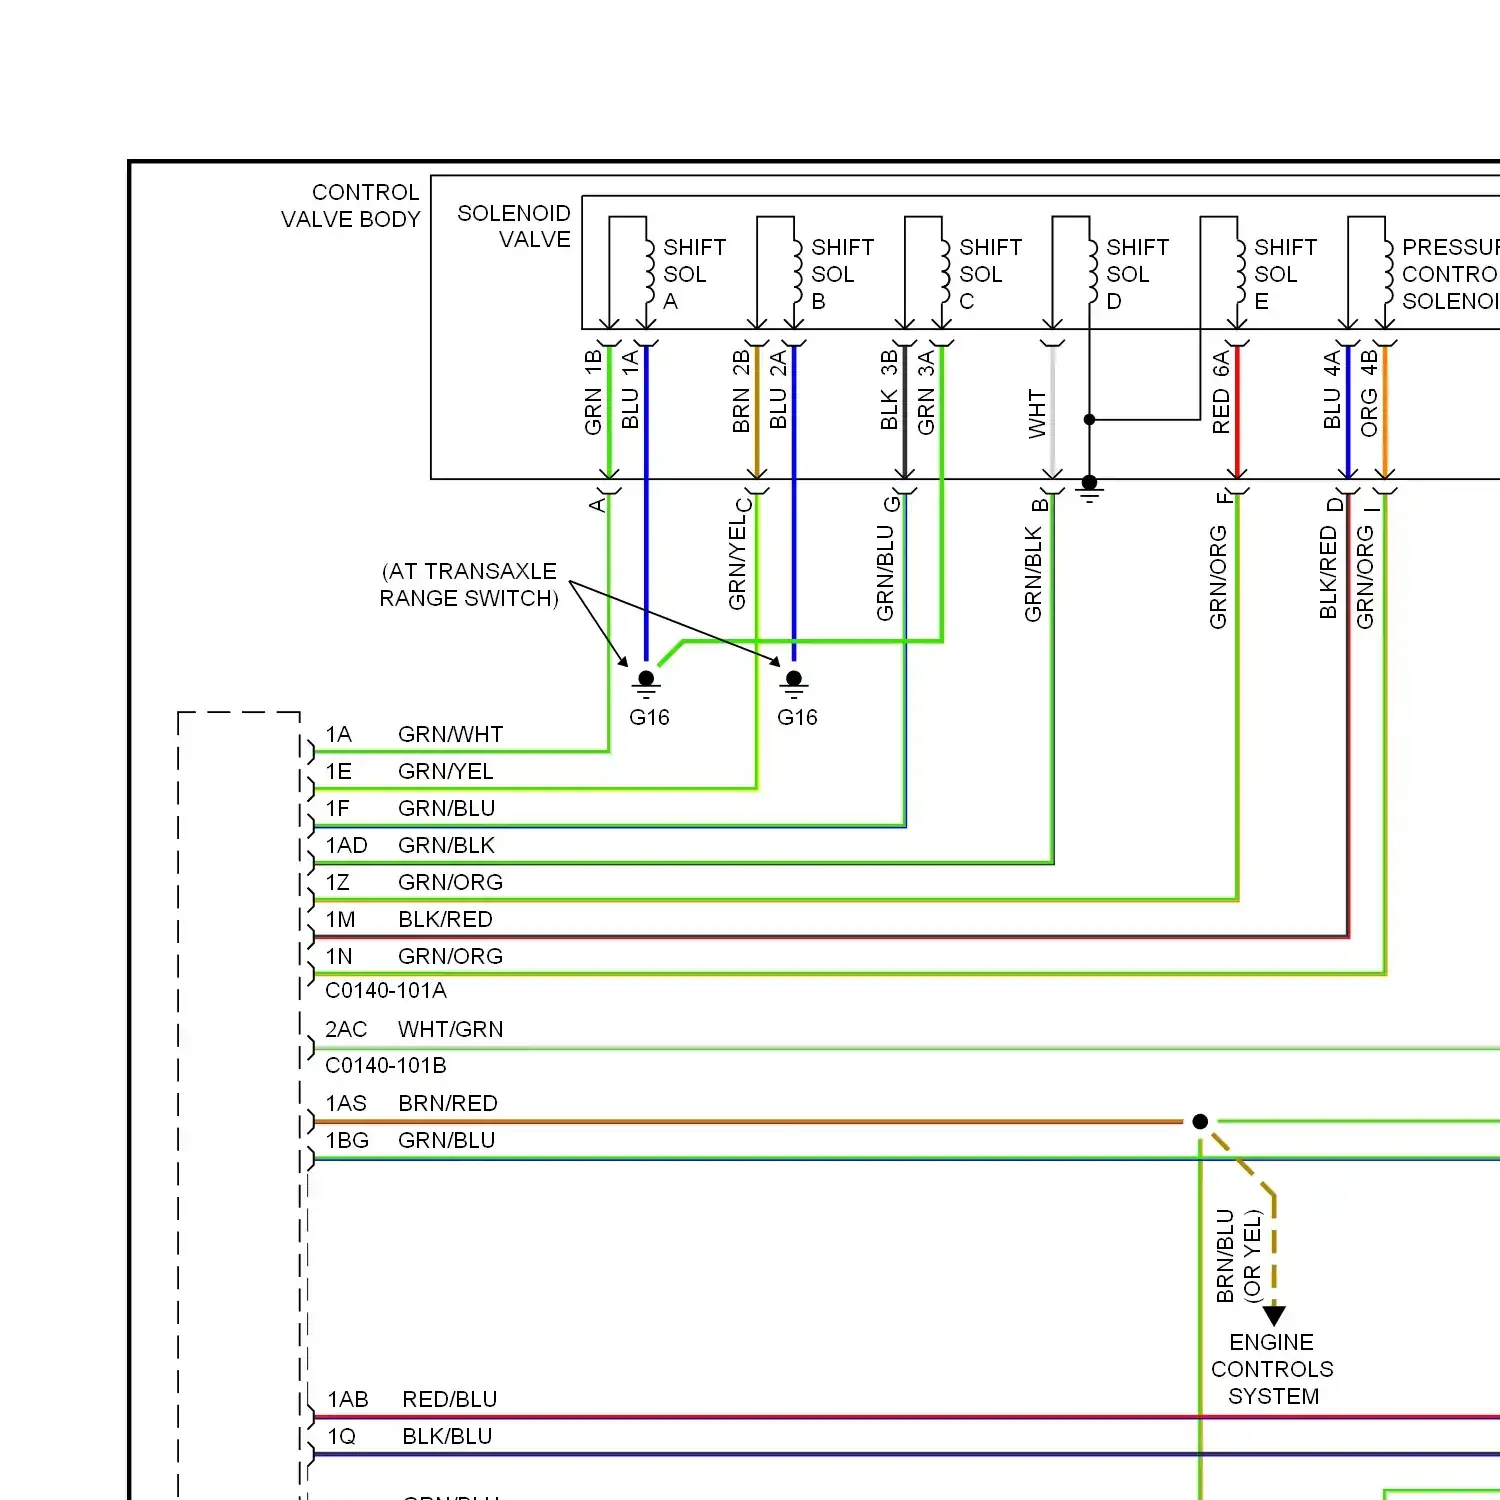The image size is (1500, 1500).
Task: Click the "GRN 1B" wire label
Action: pos(593,392)
